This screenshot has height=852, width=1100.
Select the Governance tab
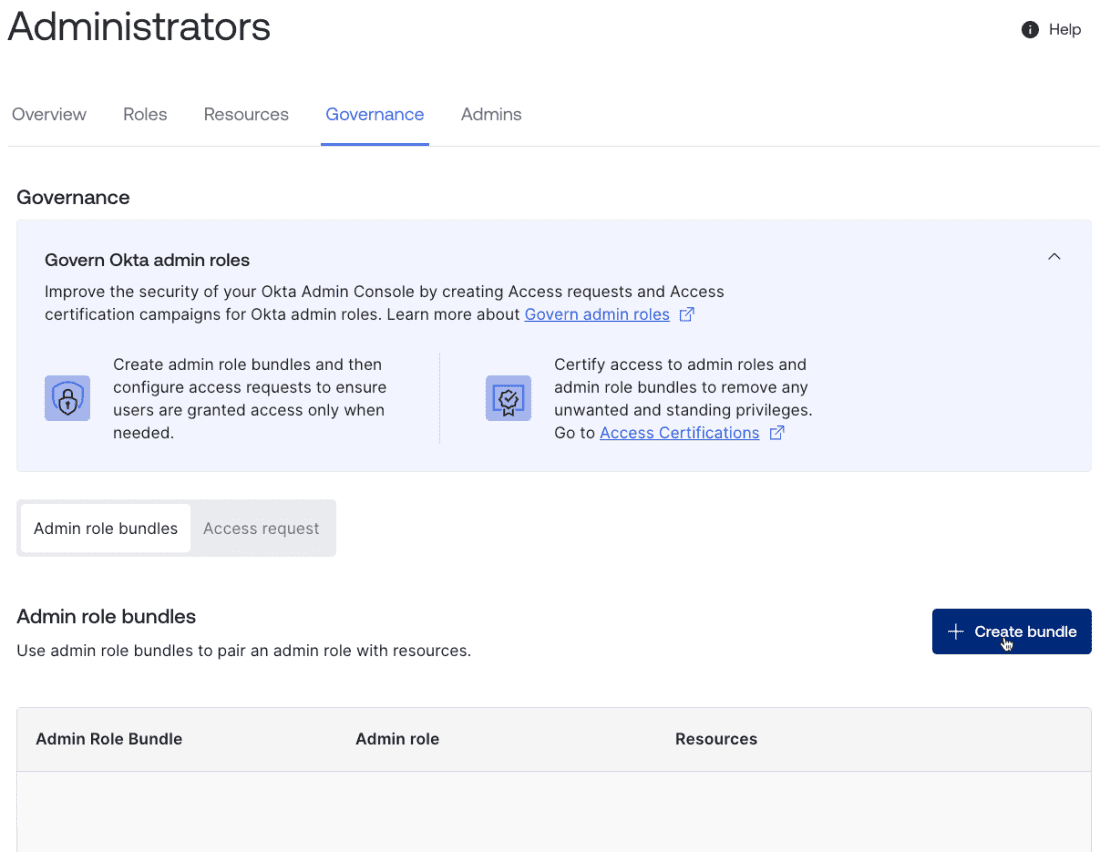point(375,114)
